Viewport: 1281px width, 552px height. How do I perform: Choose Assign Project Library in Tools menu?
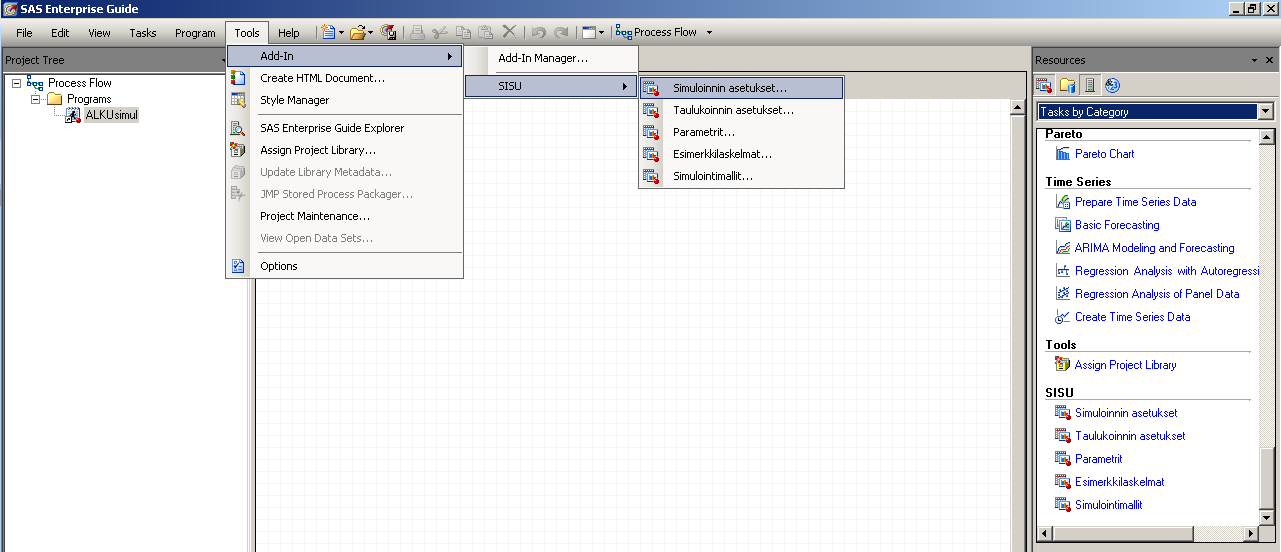tap(344, 150)
